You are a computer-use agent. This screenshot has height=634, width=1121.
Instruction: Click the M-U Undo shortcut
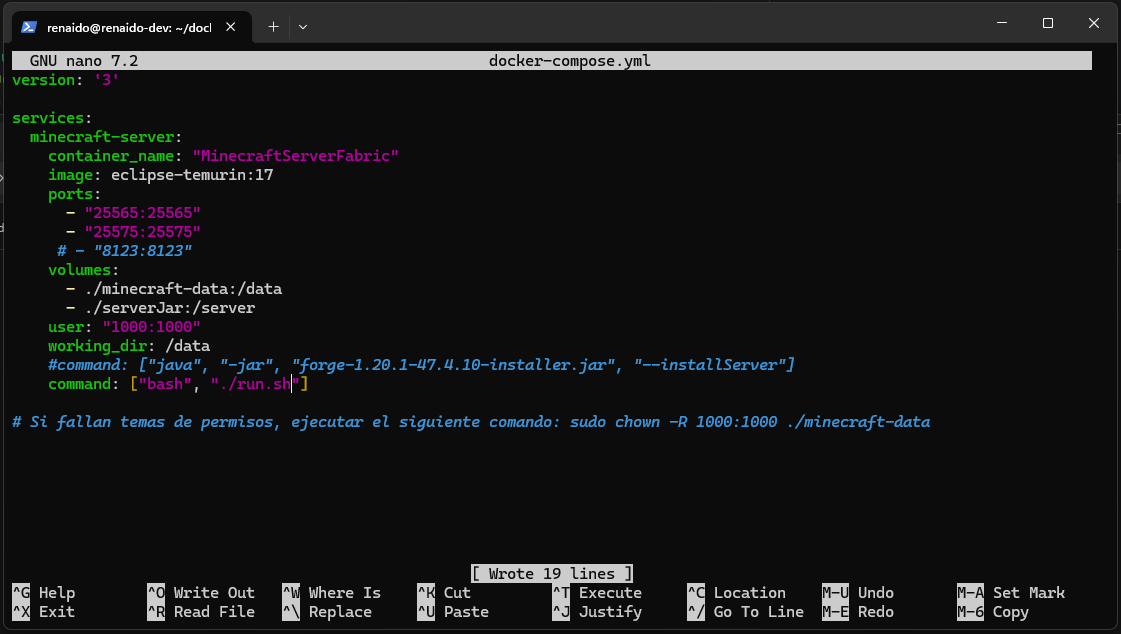click(x=858, y=593)
